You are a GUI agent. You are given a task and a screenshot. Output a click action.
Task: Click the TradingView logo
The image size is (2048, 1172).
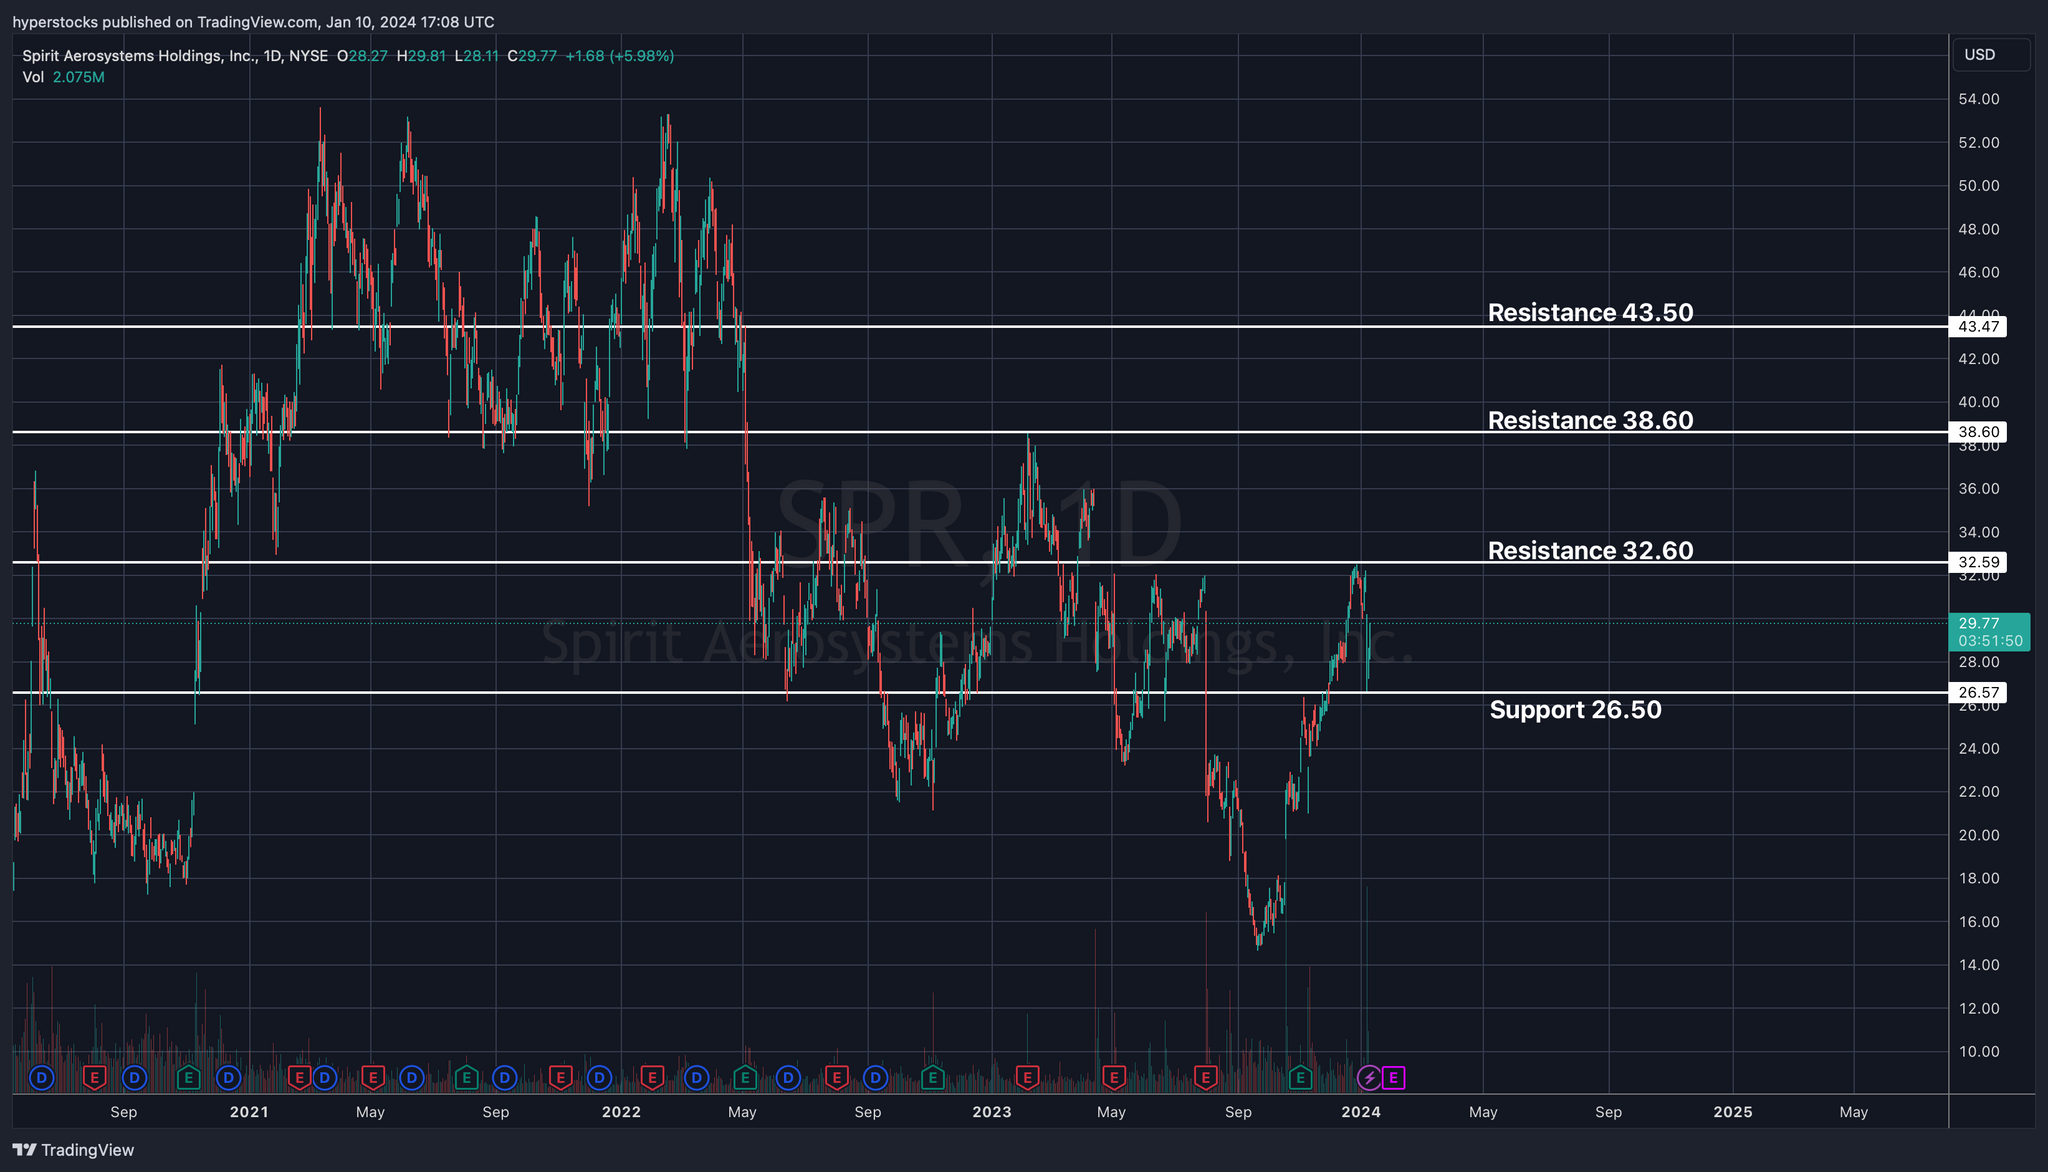point(73,1150)
